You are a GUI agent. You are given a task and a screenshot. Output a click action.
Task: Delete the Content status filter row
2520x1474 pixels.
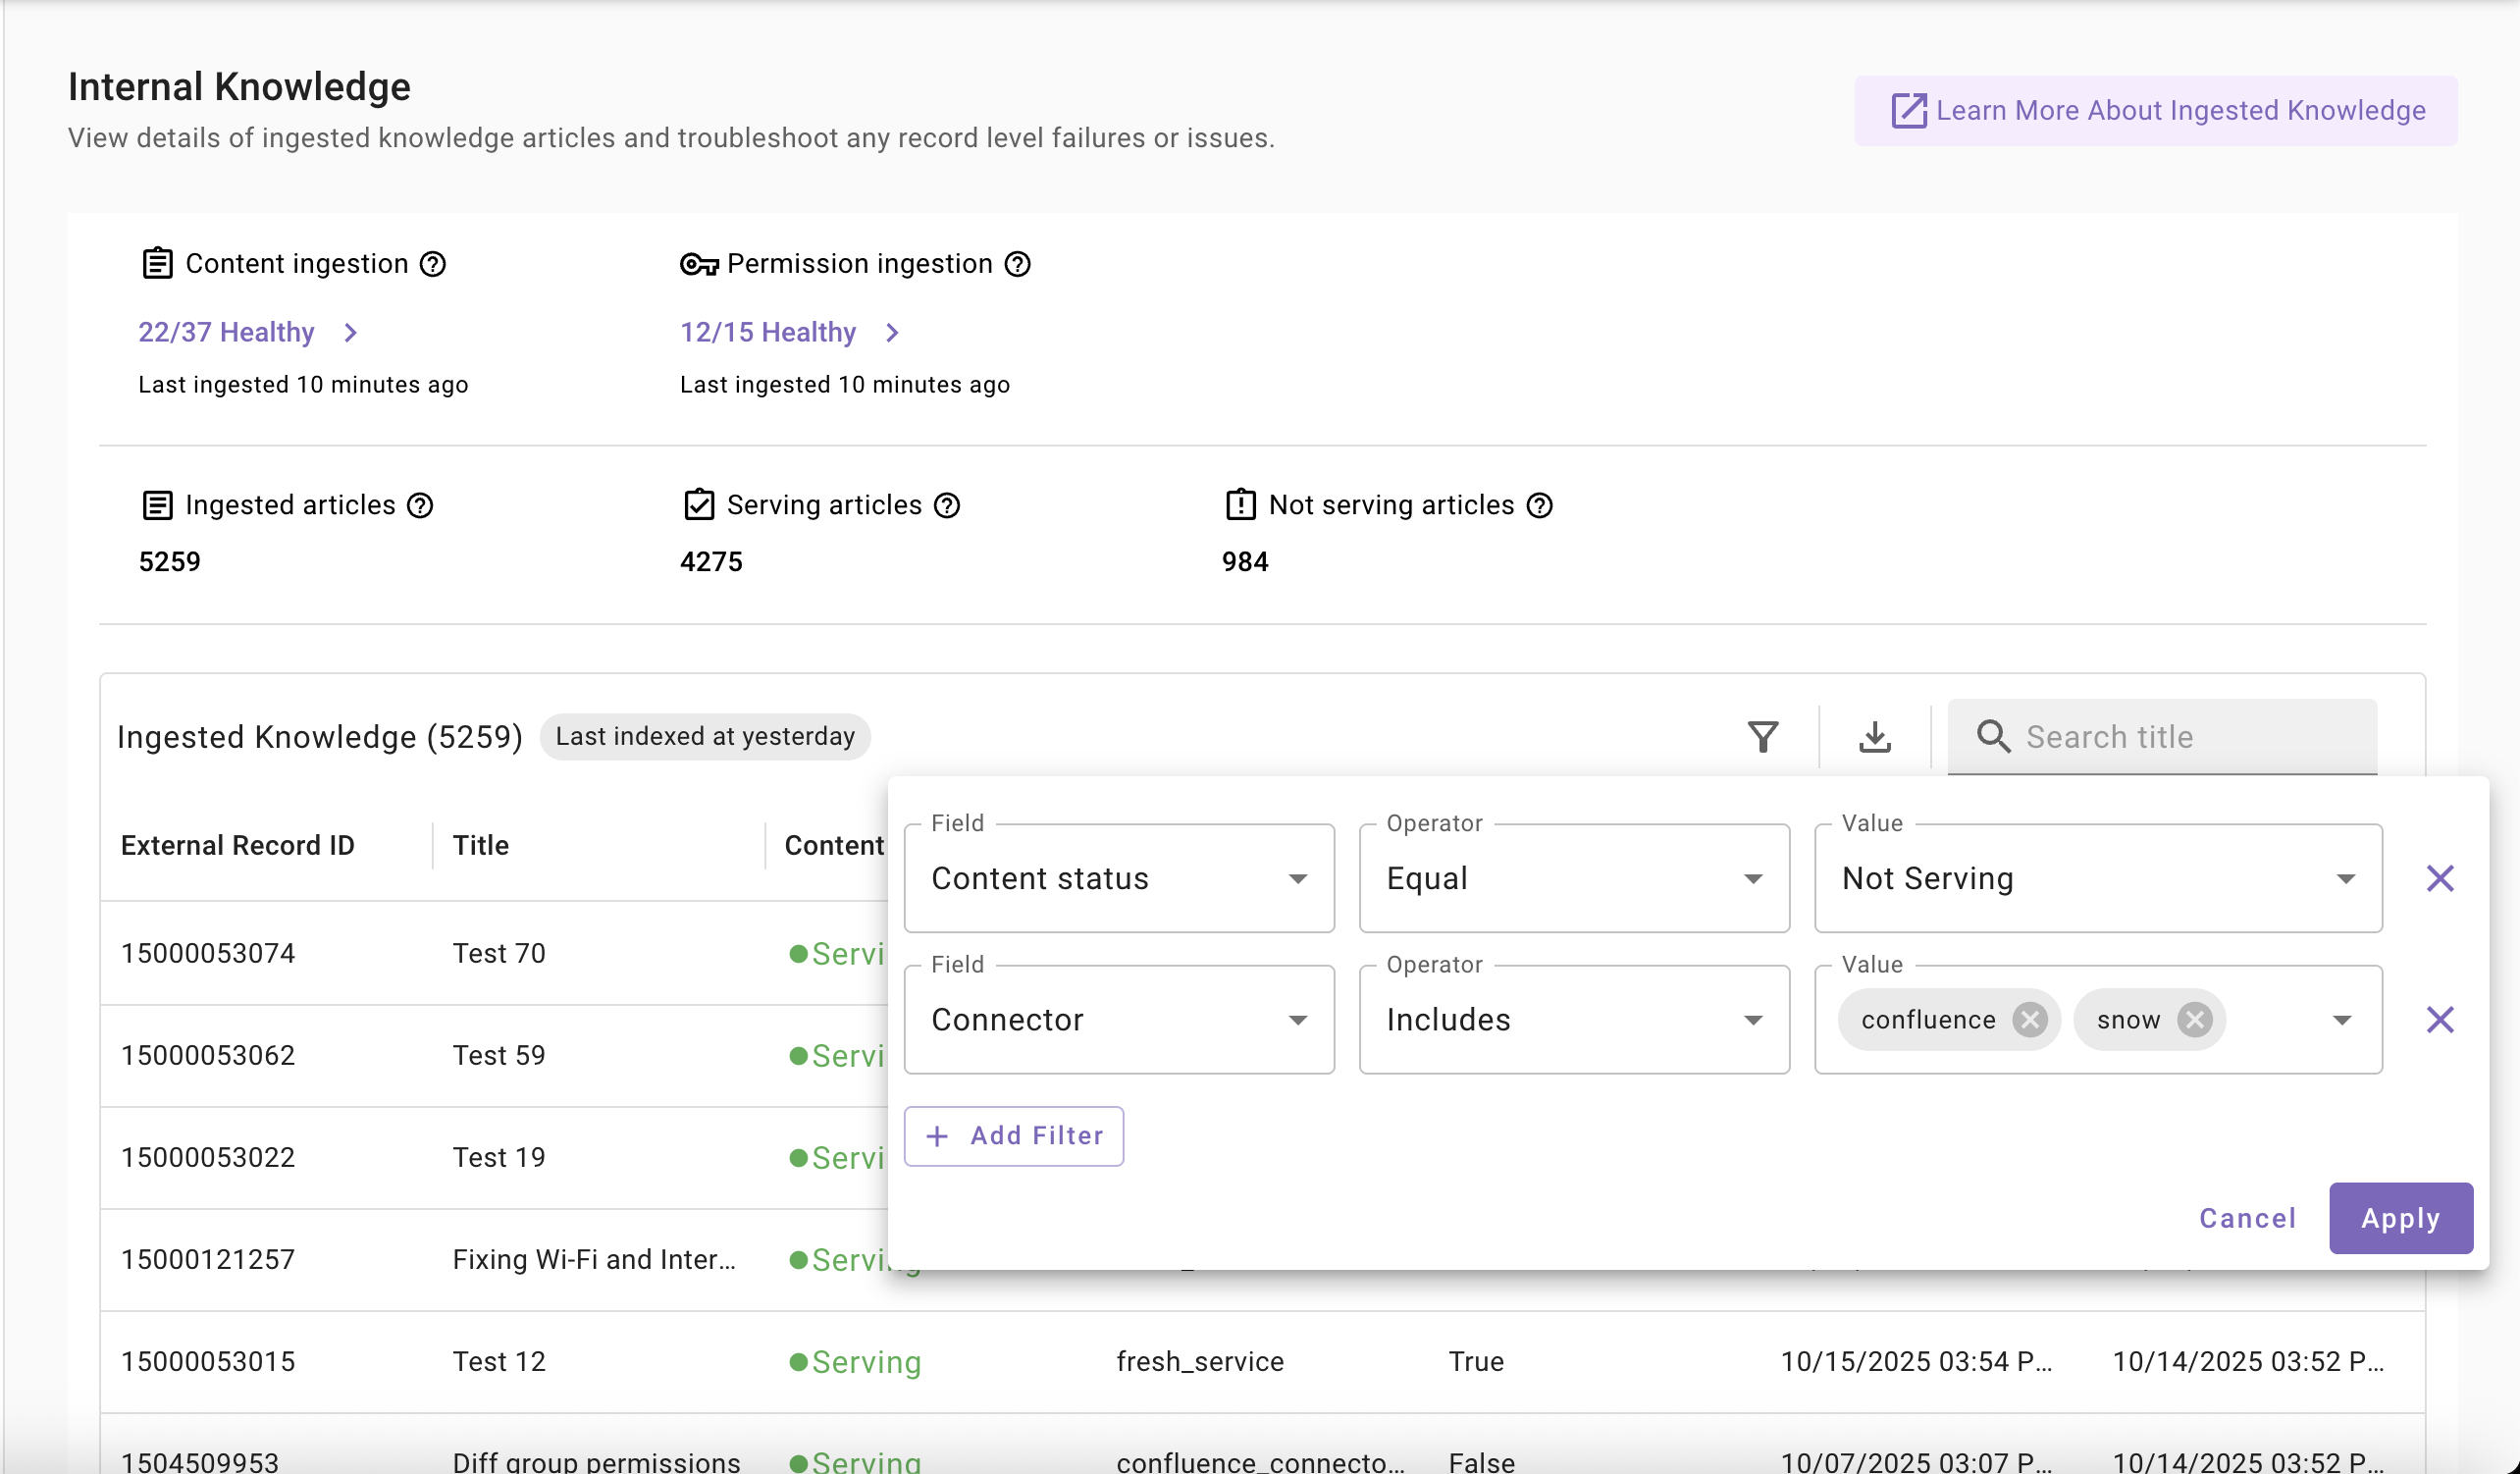point(2440,879)
